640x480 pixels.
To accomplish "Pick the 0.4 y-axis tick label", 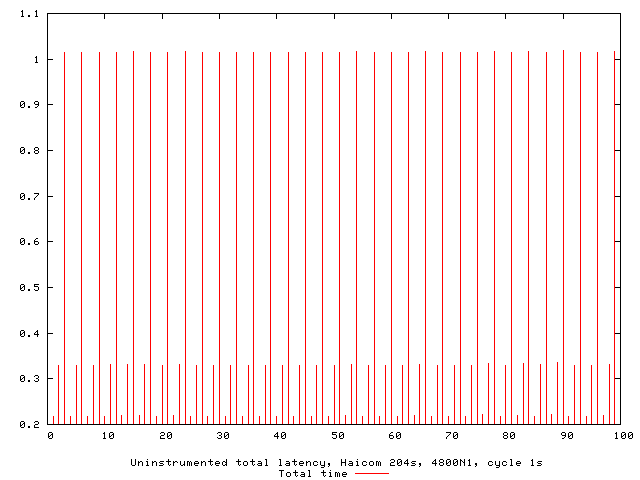I will point(31,334).
